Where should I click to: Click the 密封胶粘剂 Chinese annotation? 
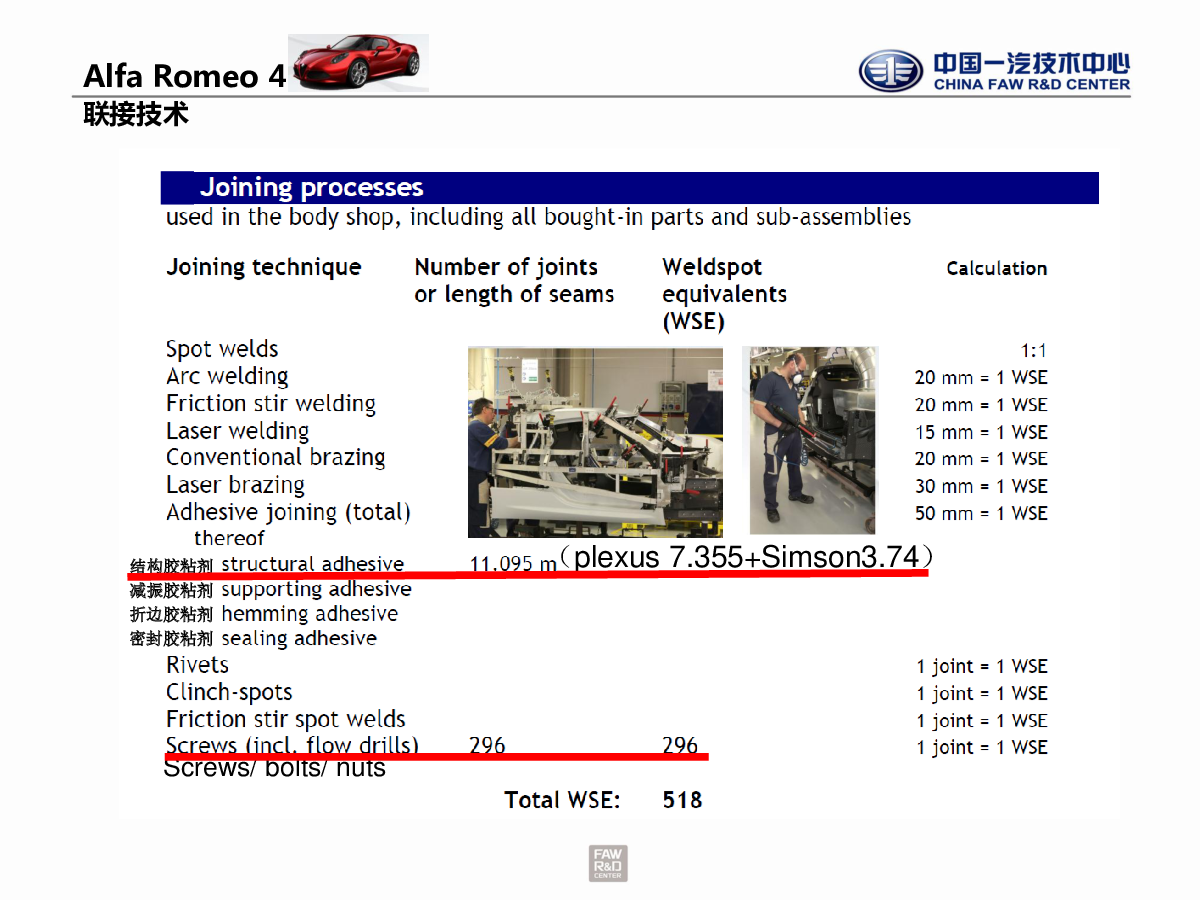point(171,639)
